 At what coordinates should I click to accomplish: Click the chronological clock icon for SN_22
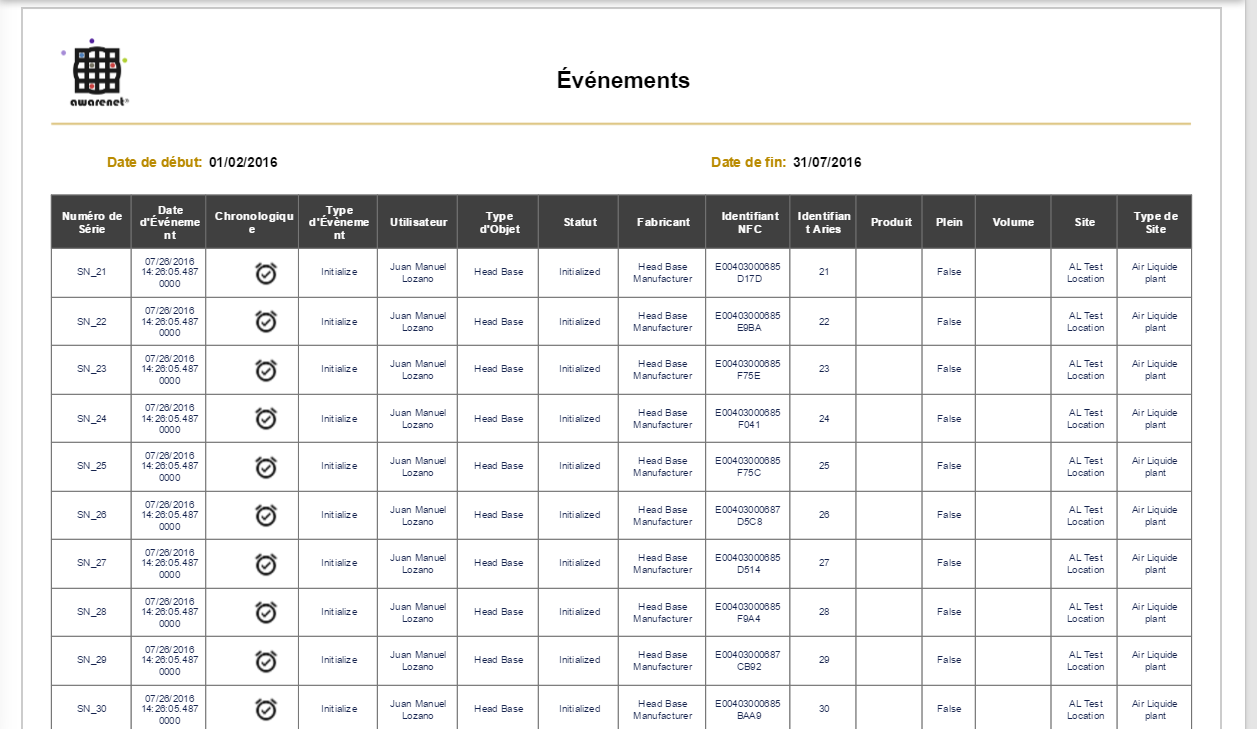pos(266,321)
